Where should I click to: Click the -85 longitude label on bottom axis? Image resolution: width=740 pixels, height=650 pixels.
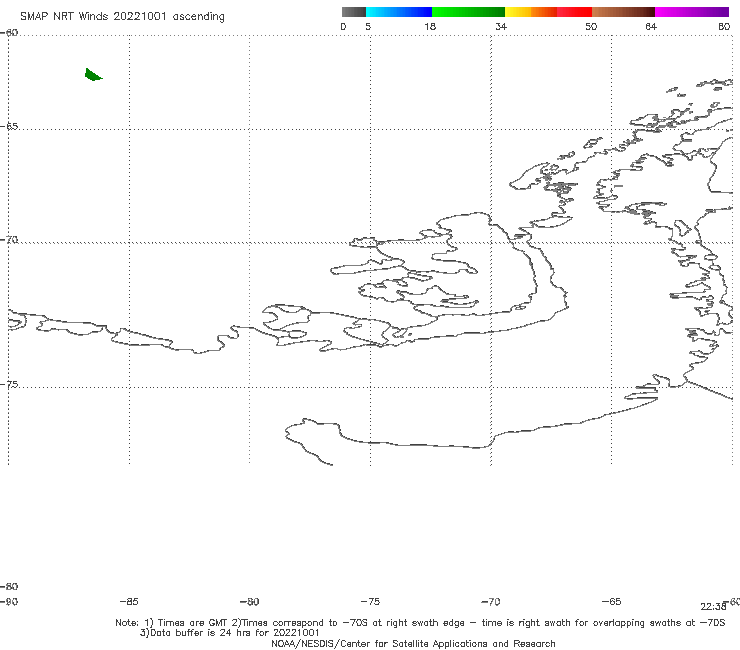click(x=129, y=601)
